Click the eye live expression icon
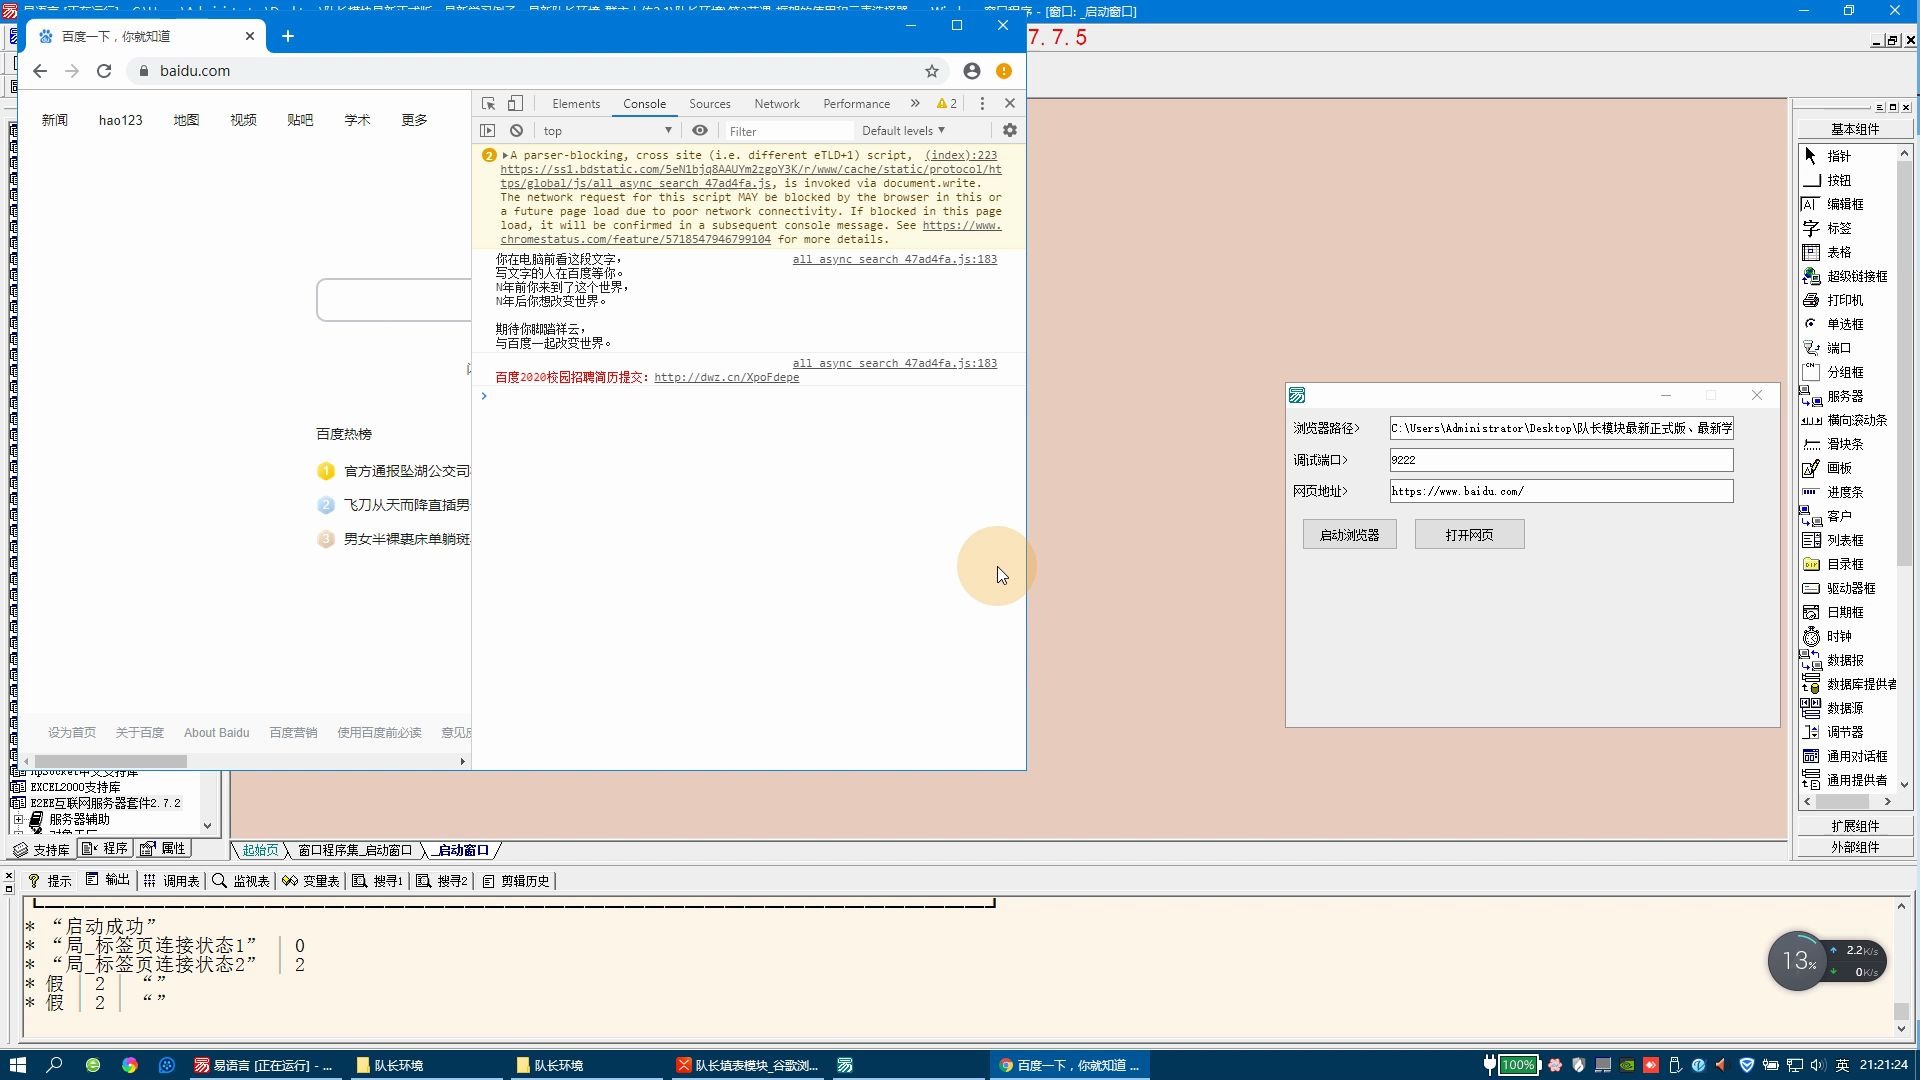 click(700, 130)
